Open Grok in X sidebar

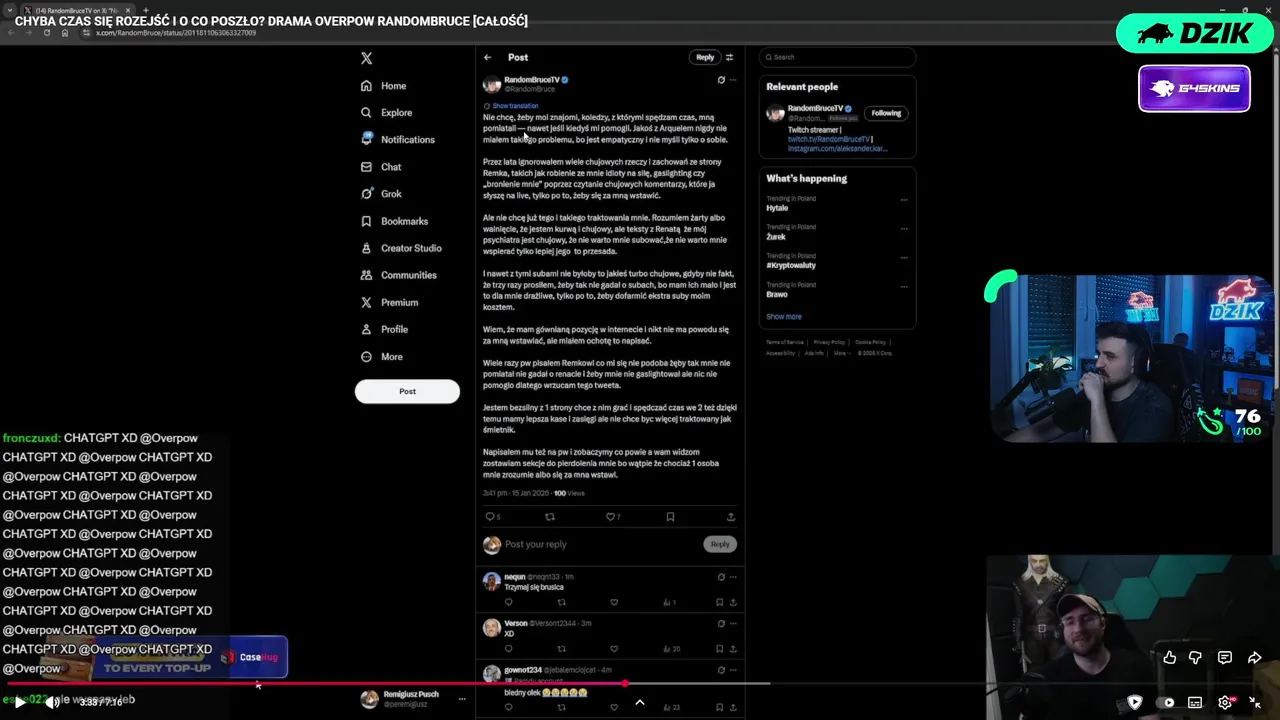coord(380,194)
